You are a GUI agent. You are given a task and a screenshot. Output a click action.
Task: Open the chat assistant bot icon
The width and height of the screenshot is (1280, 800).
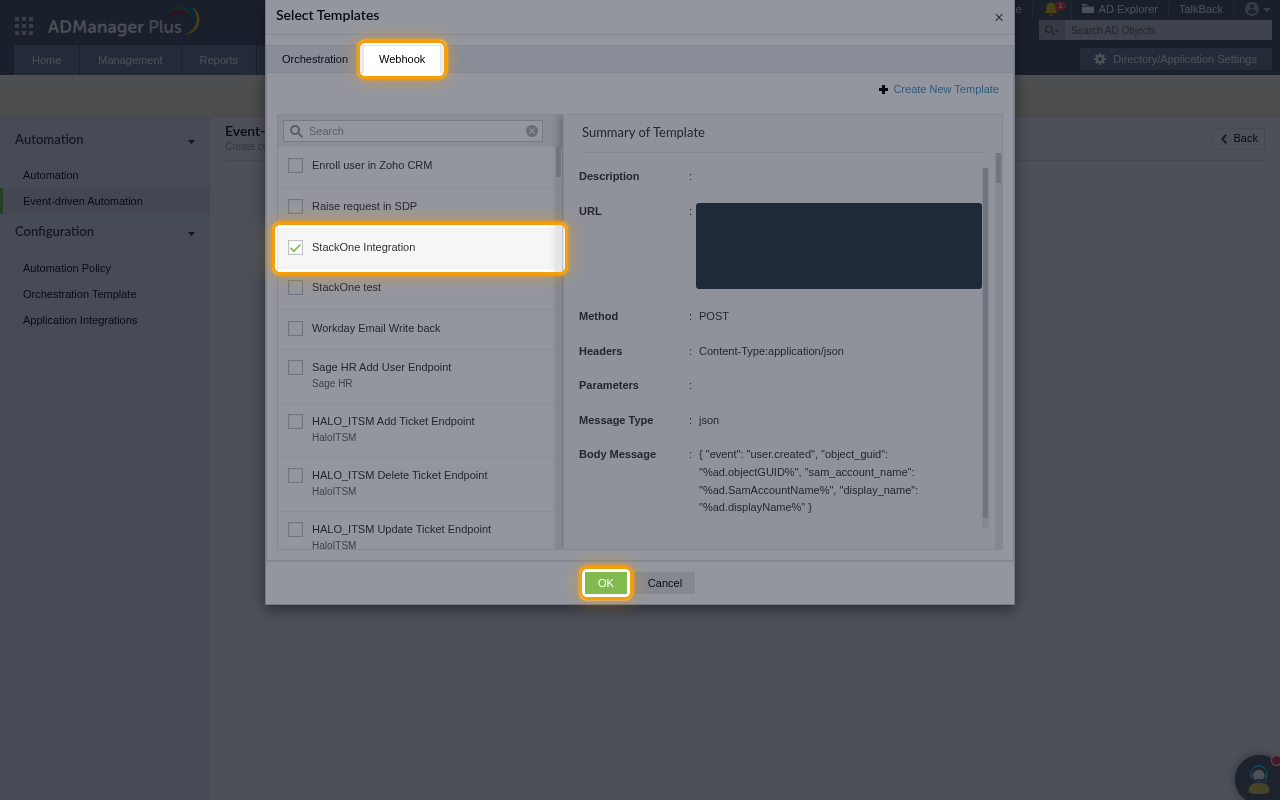[x=1258, y=778]
